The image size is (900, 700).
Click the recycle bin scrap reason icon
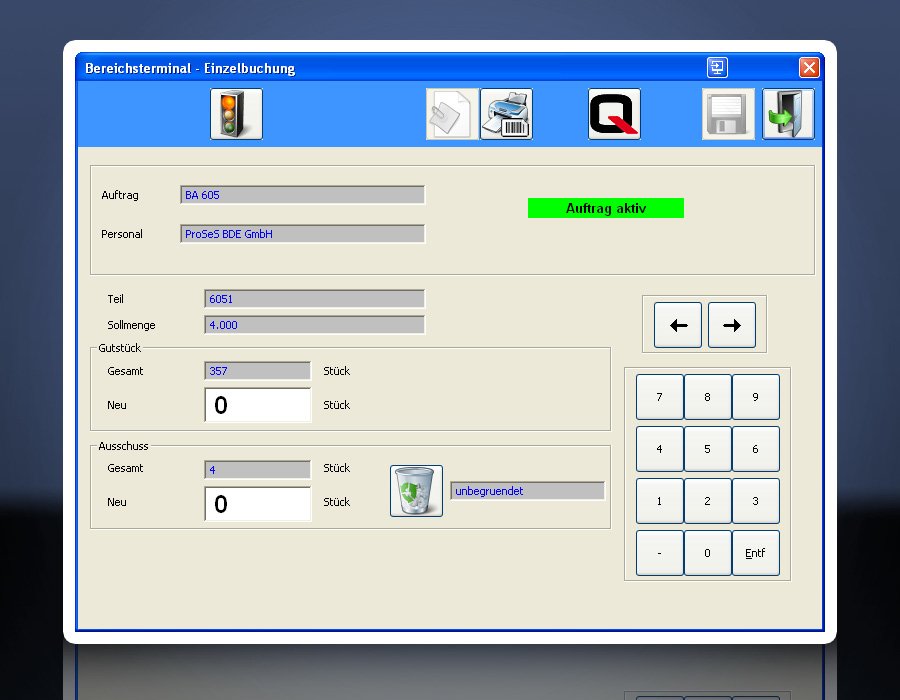tap(416, 491)
